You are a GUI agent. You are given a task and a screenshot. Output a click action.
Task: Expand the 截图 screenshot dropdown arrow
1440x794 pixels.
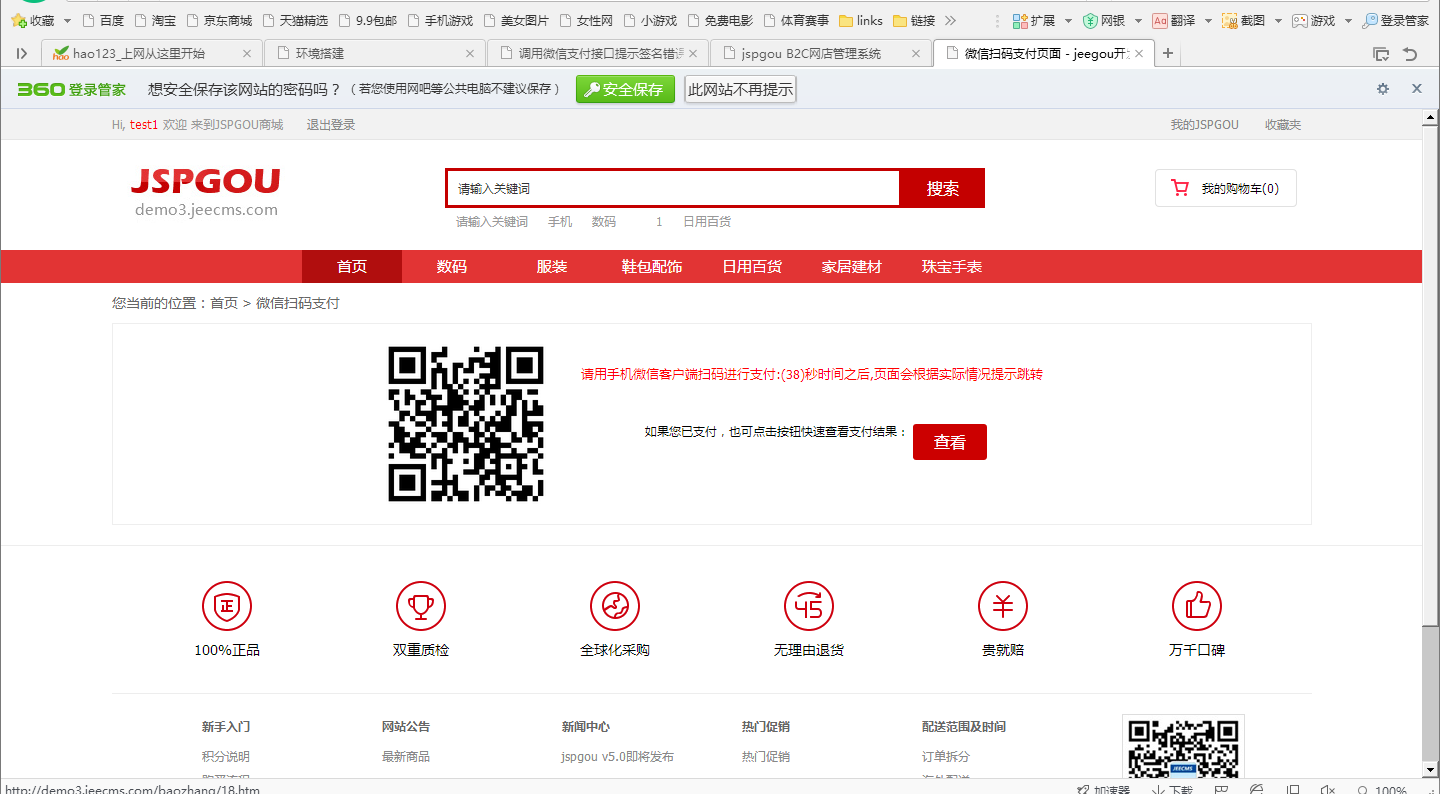click(x=1278, y=21)
